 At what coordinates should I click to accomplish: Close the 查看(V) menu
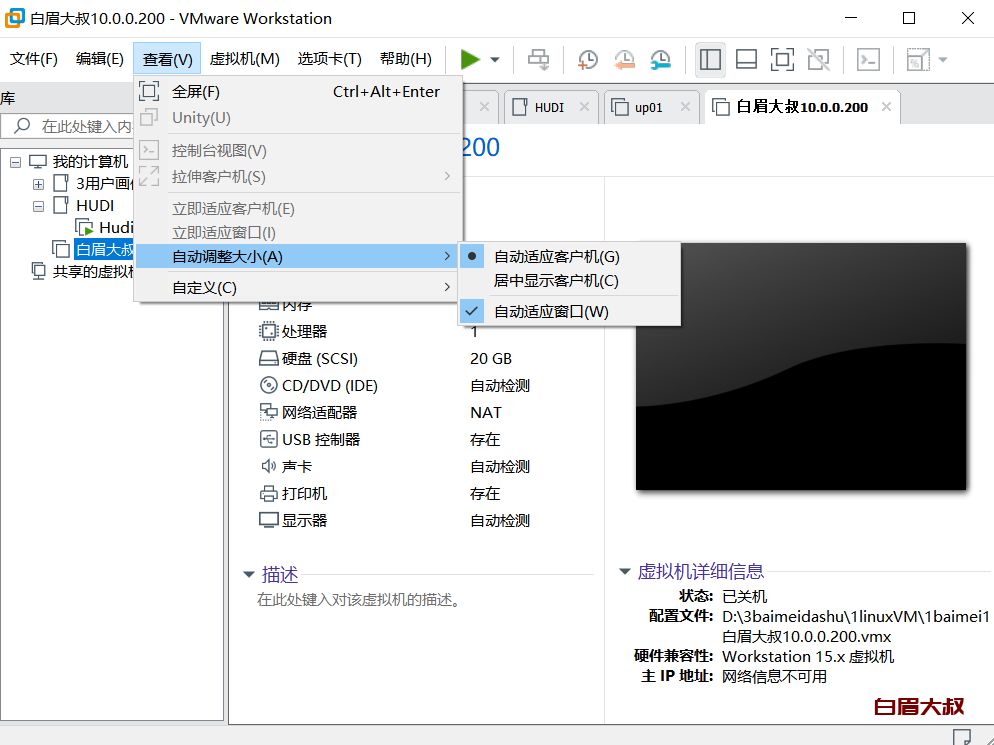pyautogui.click(x=167, y=59)
